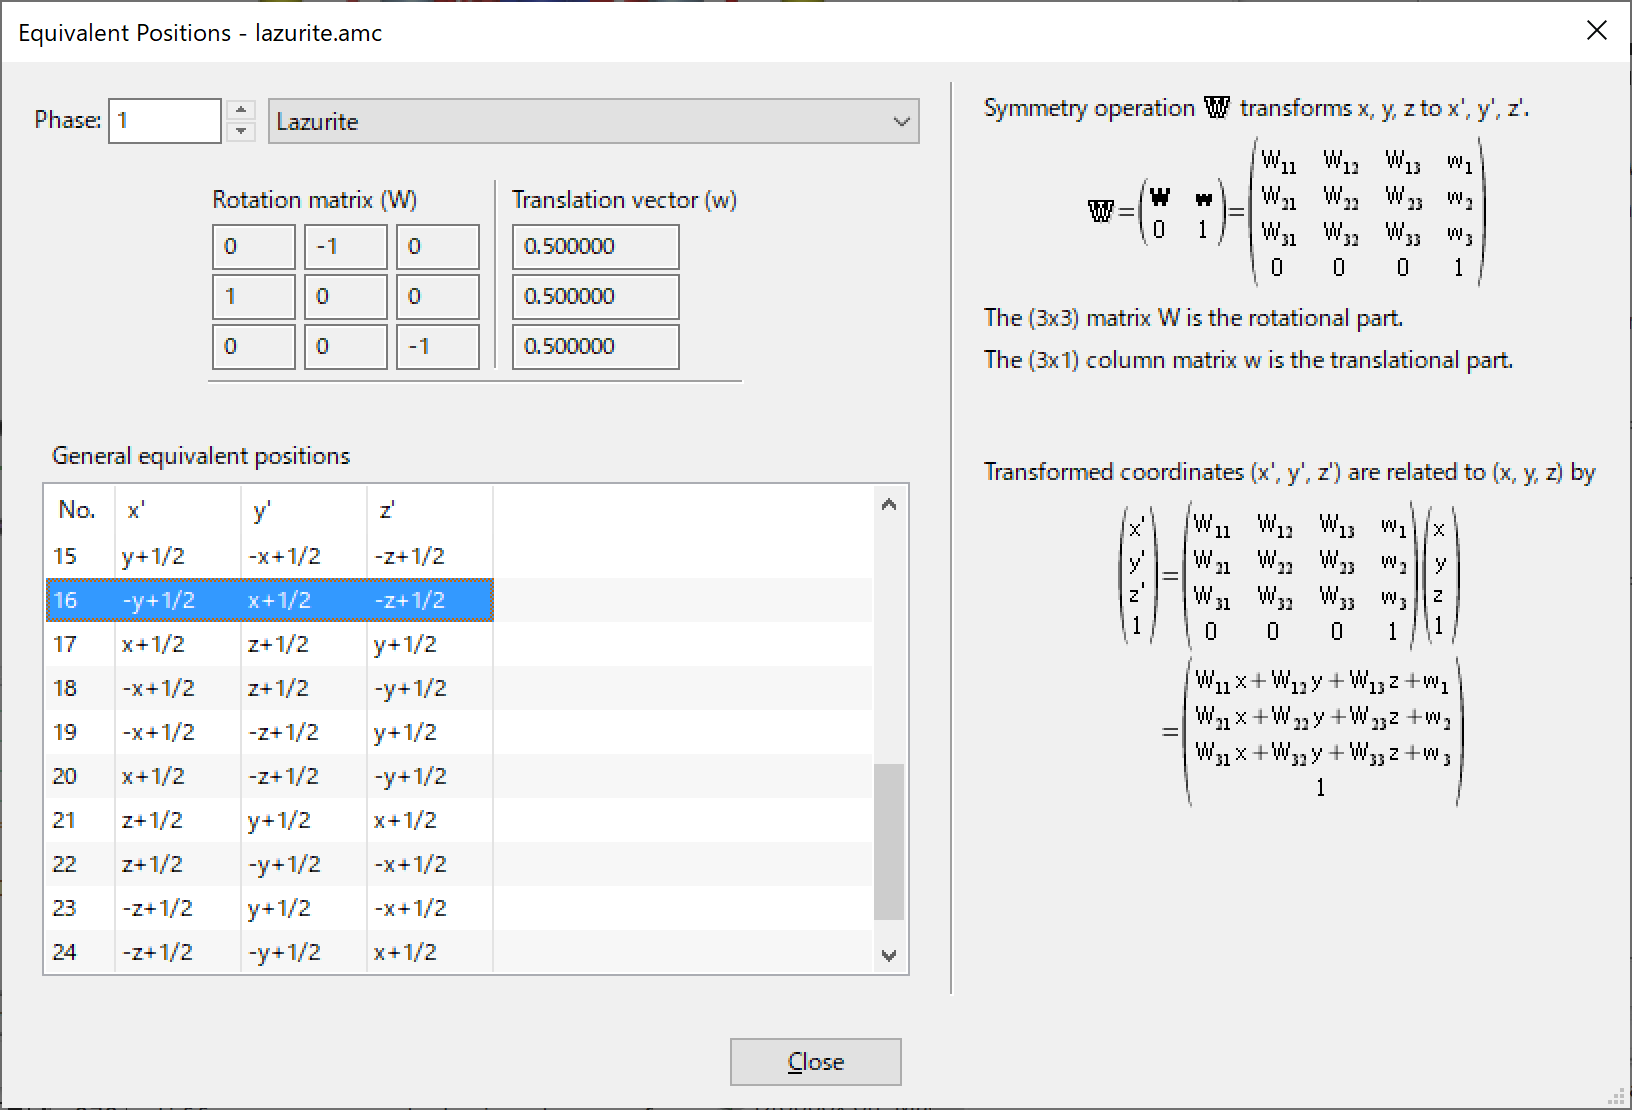This screenshot has height=1110, width=1632.
Task: Click the third translation vector field
Action: tap(595, 347)
